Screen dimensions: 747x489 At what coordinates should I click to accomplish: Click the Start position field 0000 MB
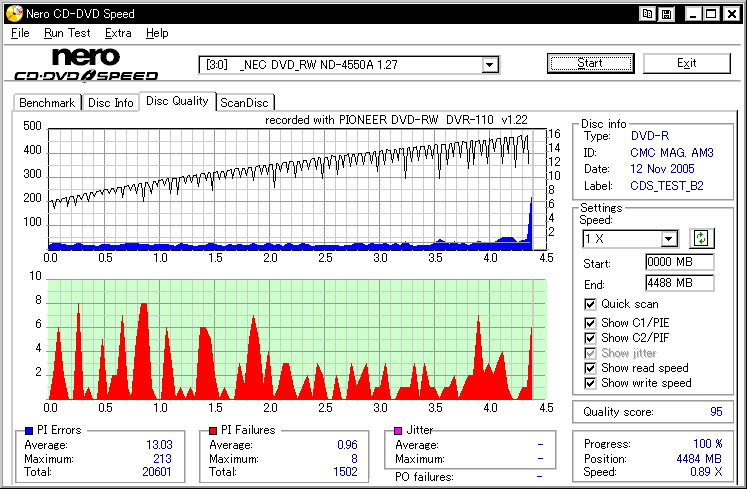pos(679,262)
